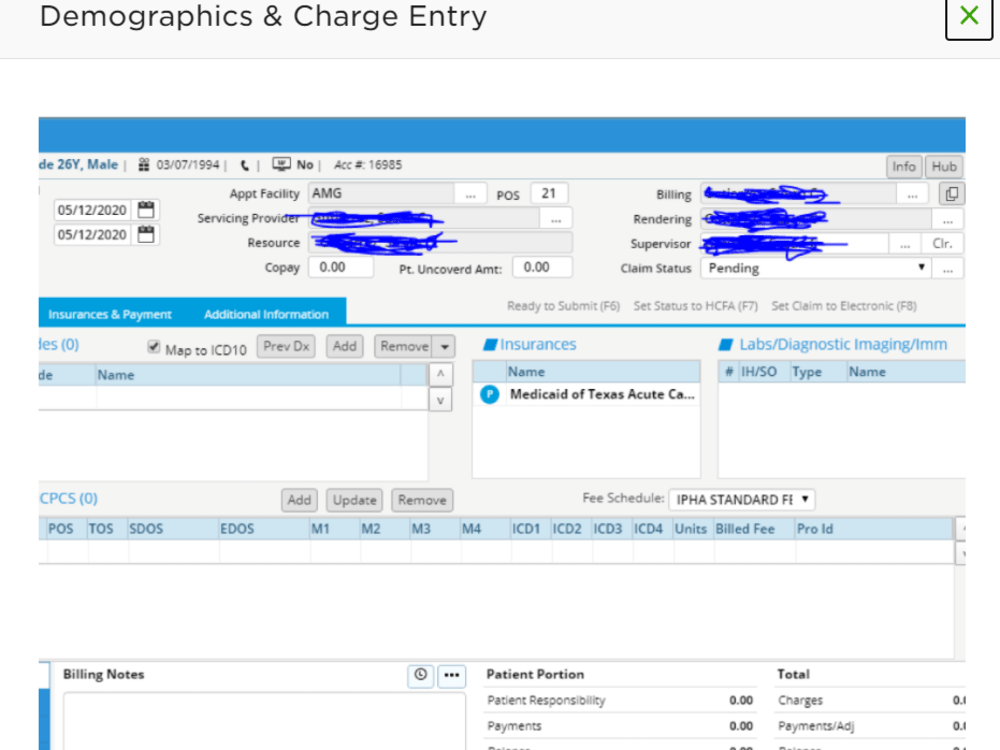Click Set Claim to Electronic (F8)
Image resolution: width=1000 pixels, height=750 pixels.
(x=844, y=306)
